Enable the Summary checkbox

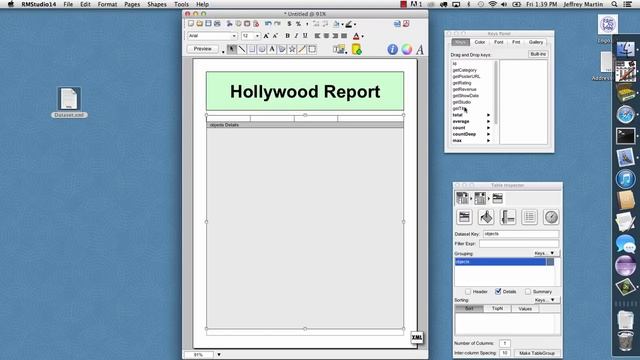click(x=528, y=291)
